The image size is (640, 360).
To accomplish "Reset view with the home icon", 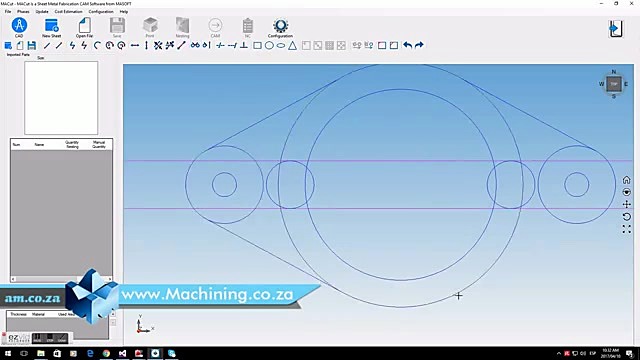I will coord(627,180).
